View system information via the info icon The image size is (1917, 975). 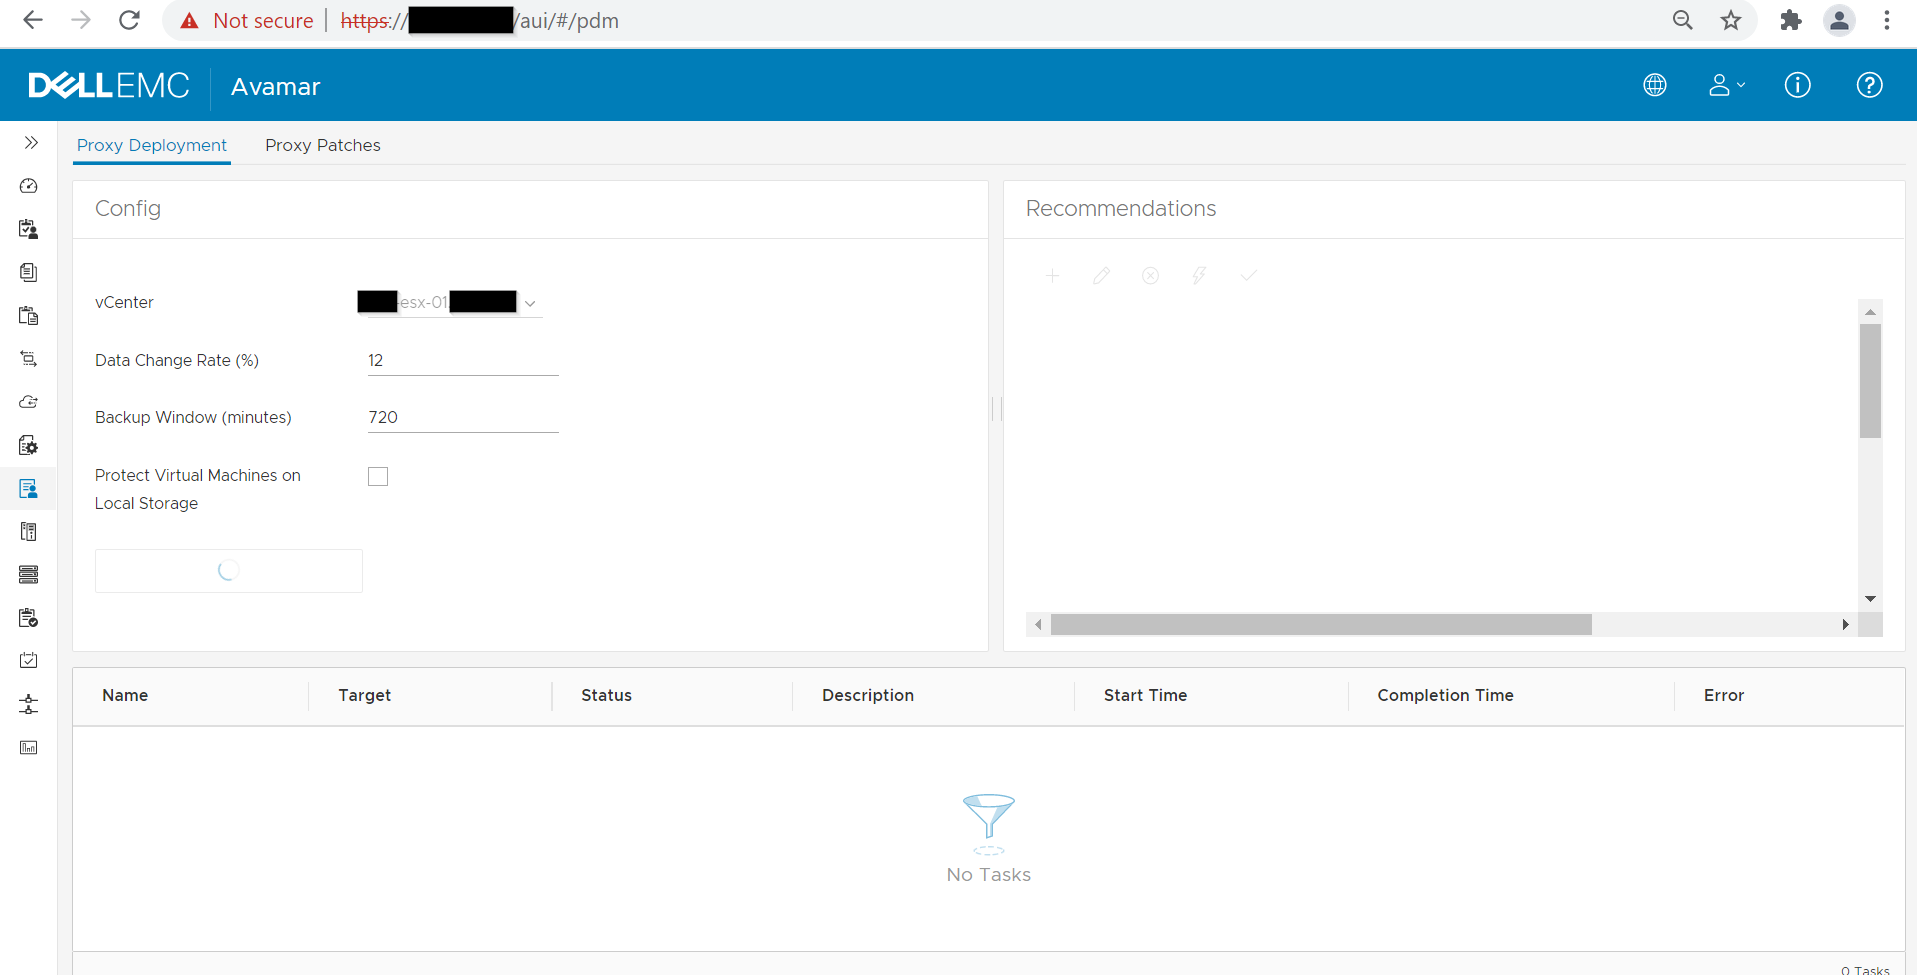click(1797, 85)
